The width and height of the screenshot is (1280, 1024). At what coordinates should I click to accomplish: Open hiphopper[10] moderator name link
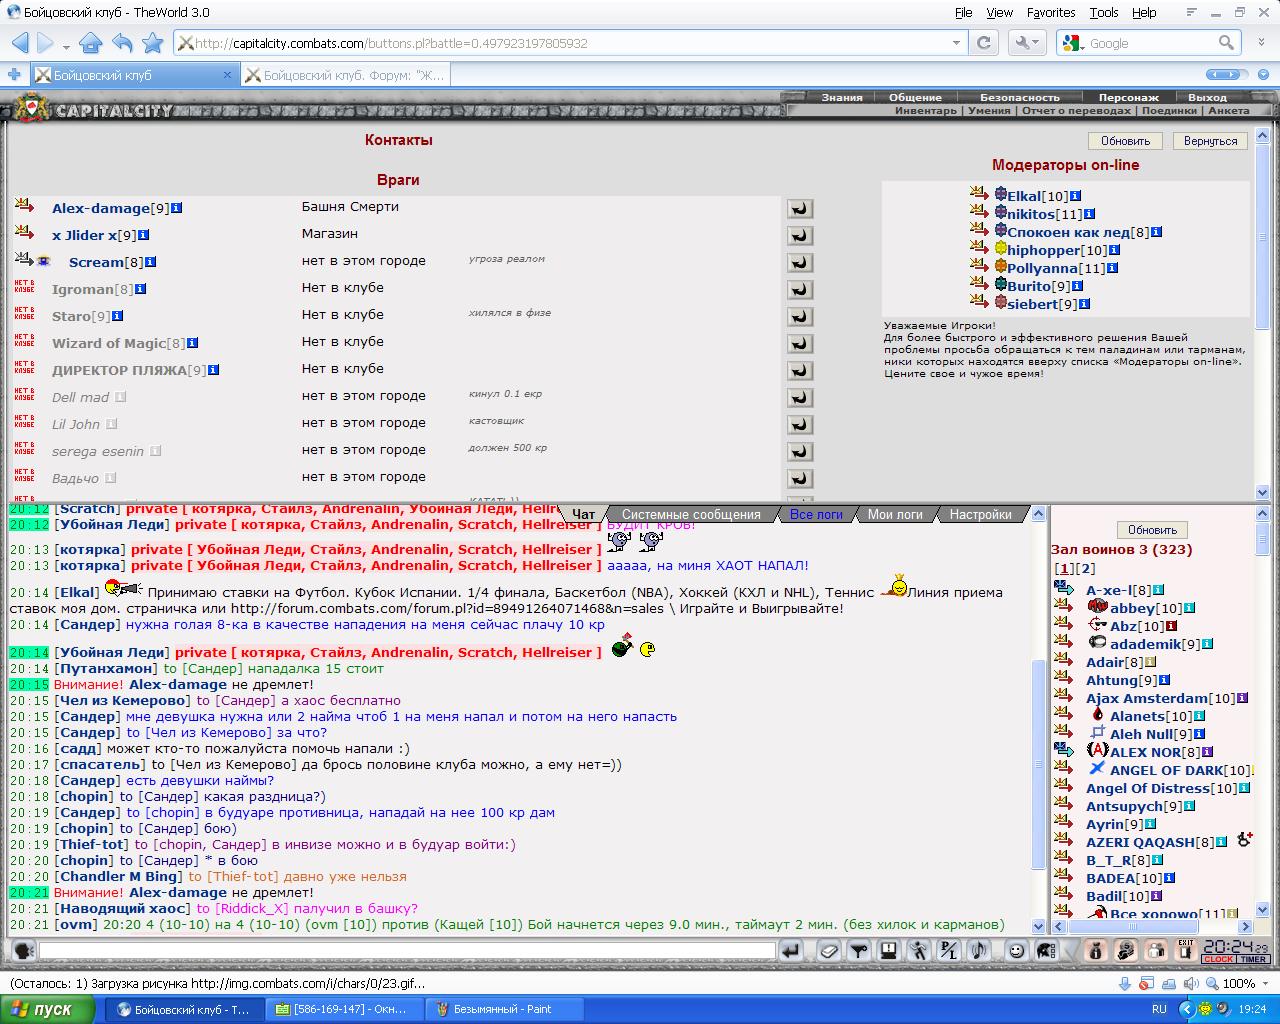(x=1043, y=250)
